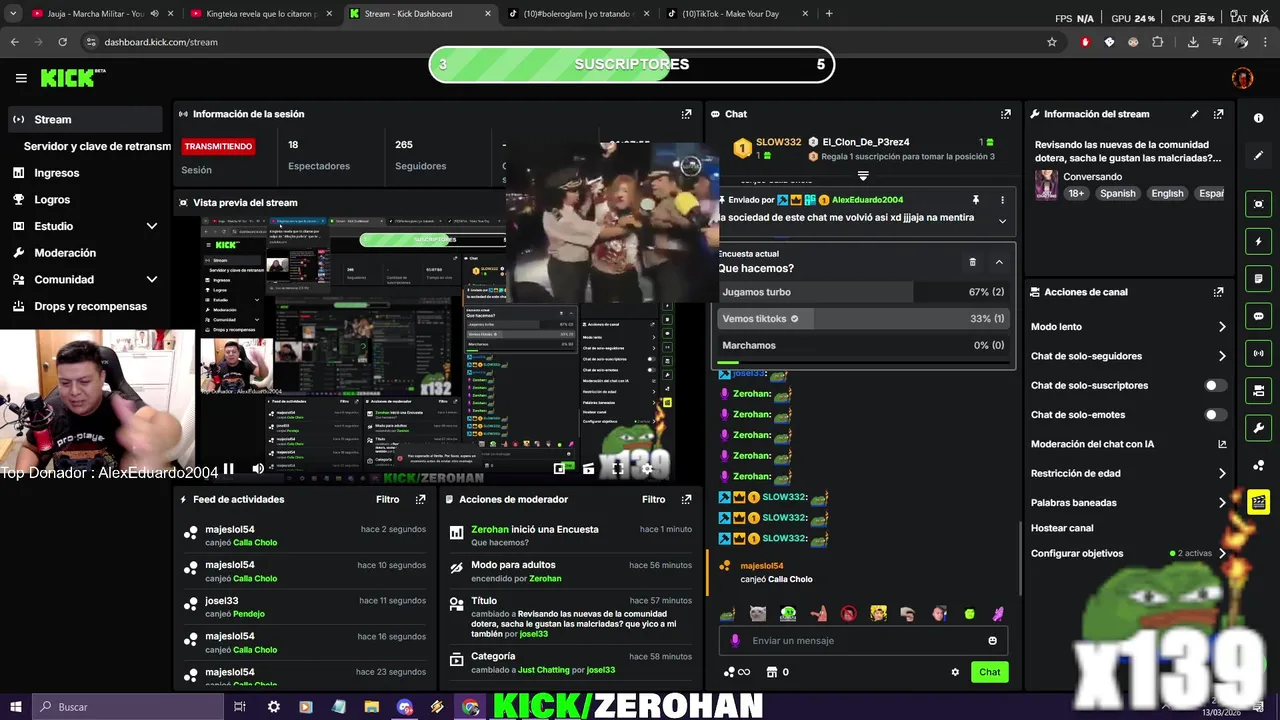Click Hostear canal action
Screen dimensions: 1280x720
click(x=1062, y=528)
